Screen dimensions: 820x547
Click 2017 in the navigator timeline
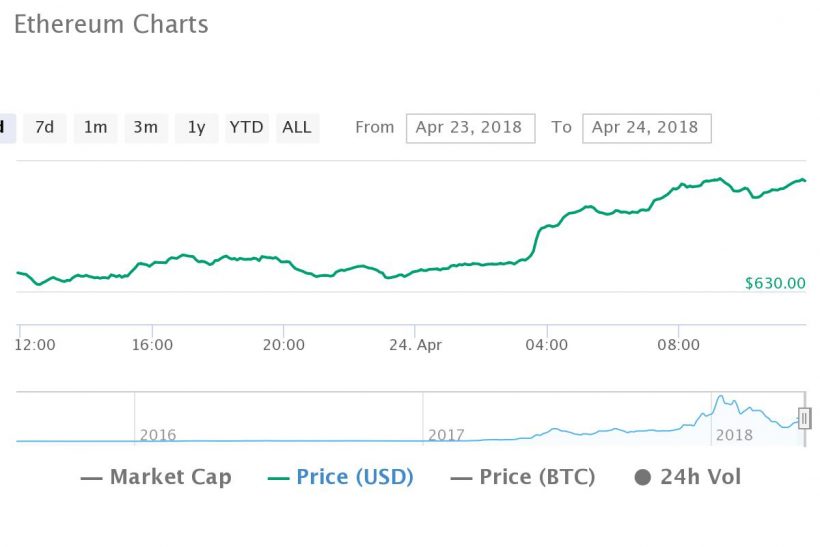click(447, 435)
